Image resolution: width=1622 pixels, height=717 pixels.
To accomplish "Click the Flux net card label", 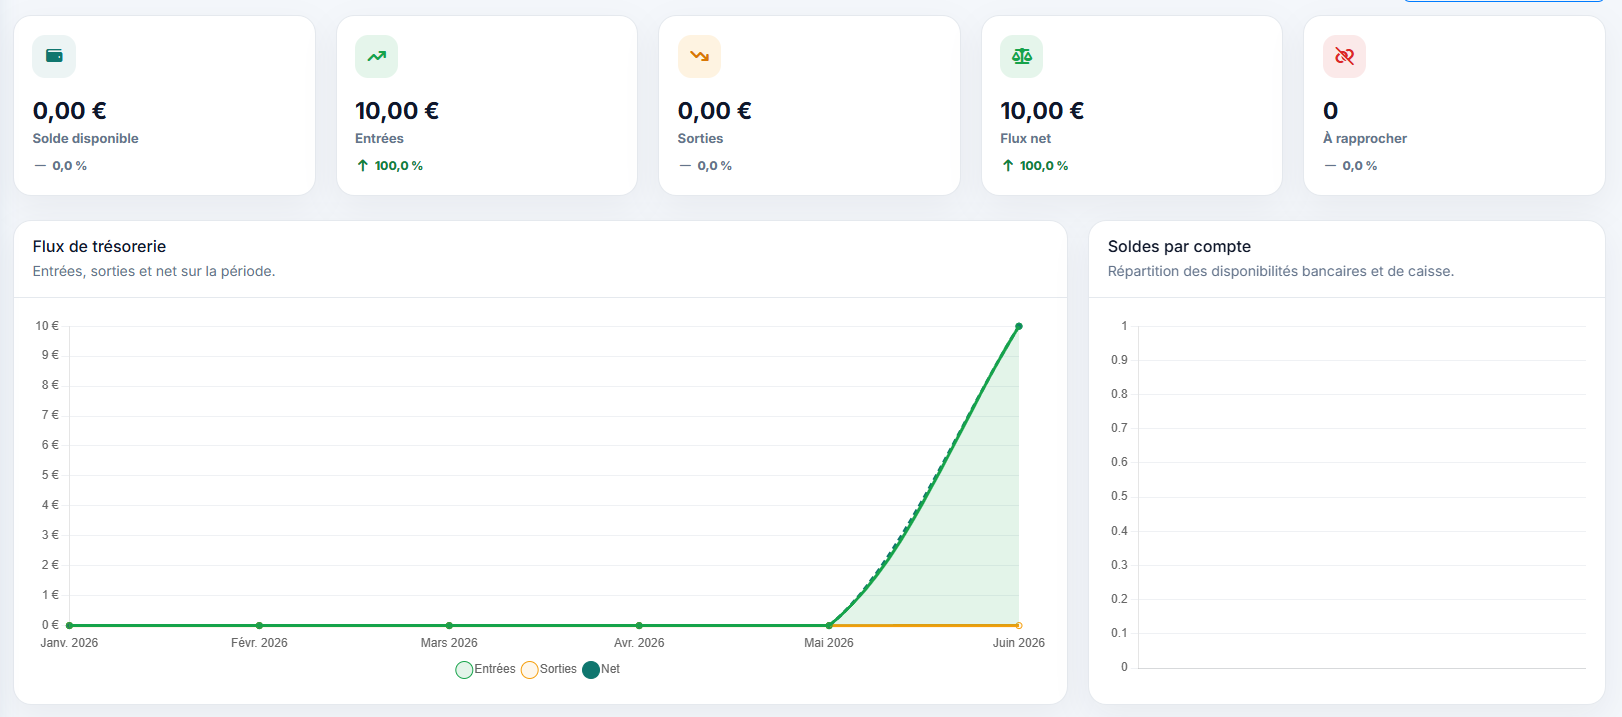I will [x=1025, y=138].
